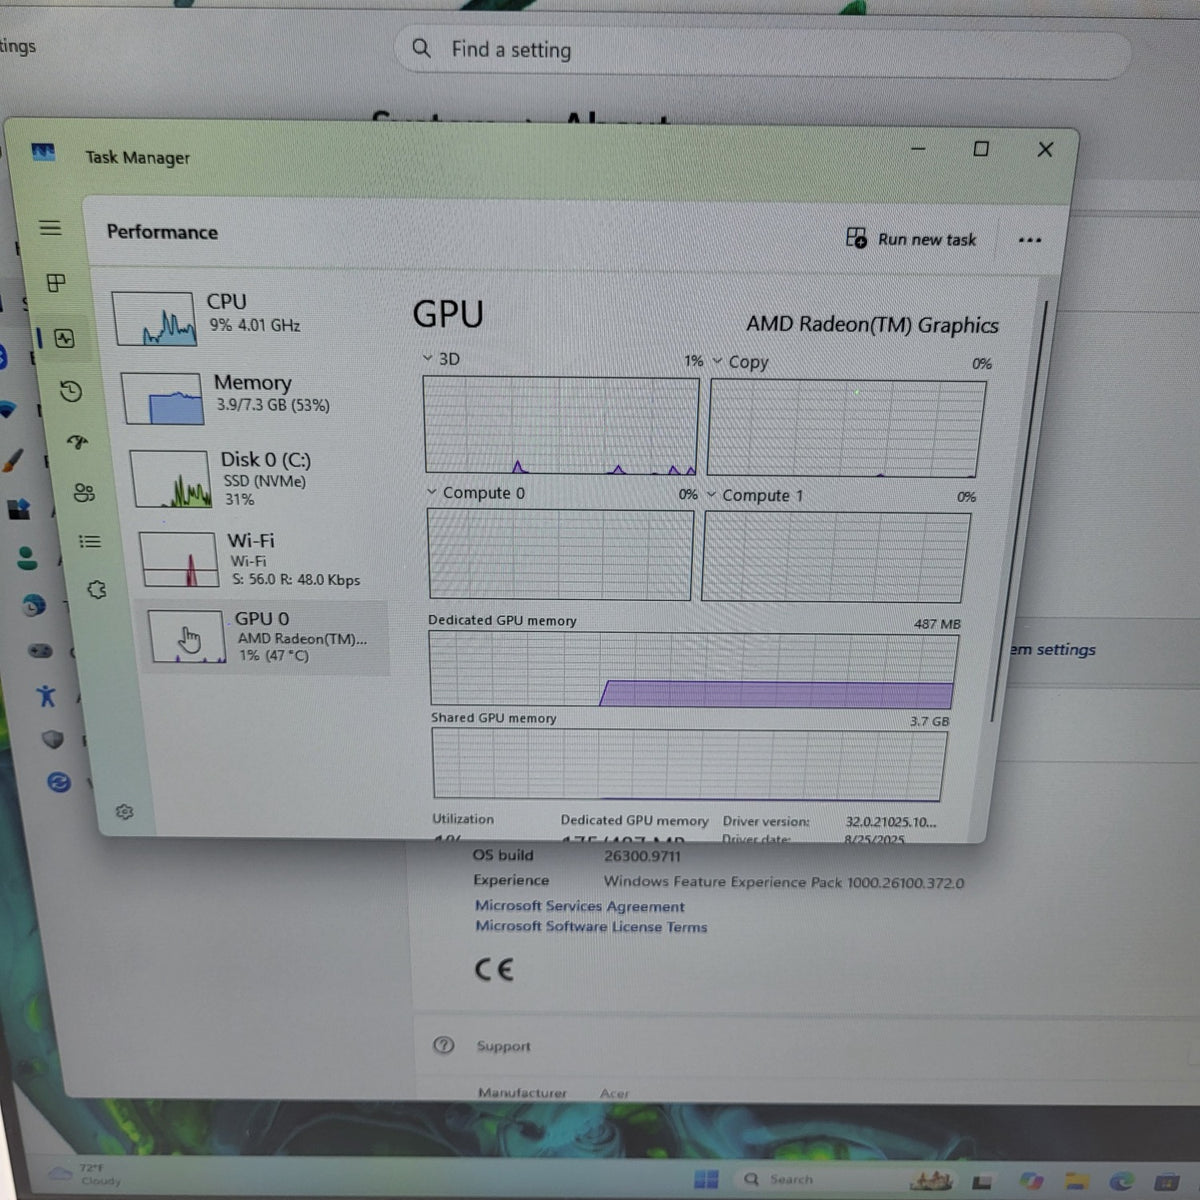This screenshot has width=1200, height=1200.
Task: Open the three-dot more options menu
Action: click(1030, 240)
